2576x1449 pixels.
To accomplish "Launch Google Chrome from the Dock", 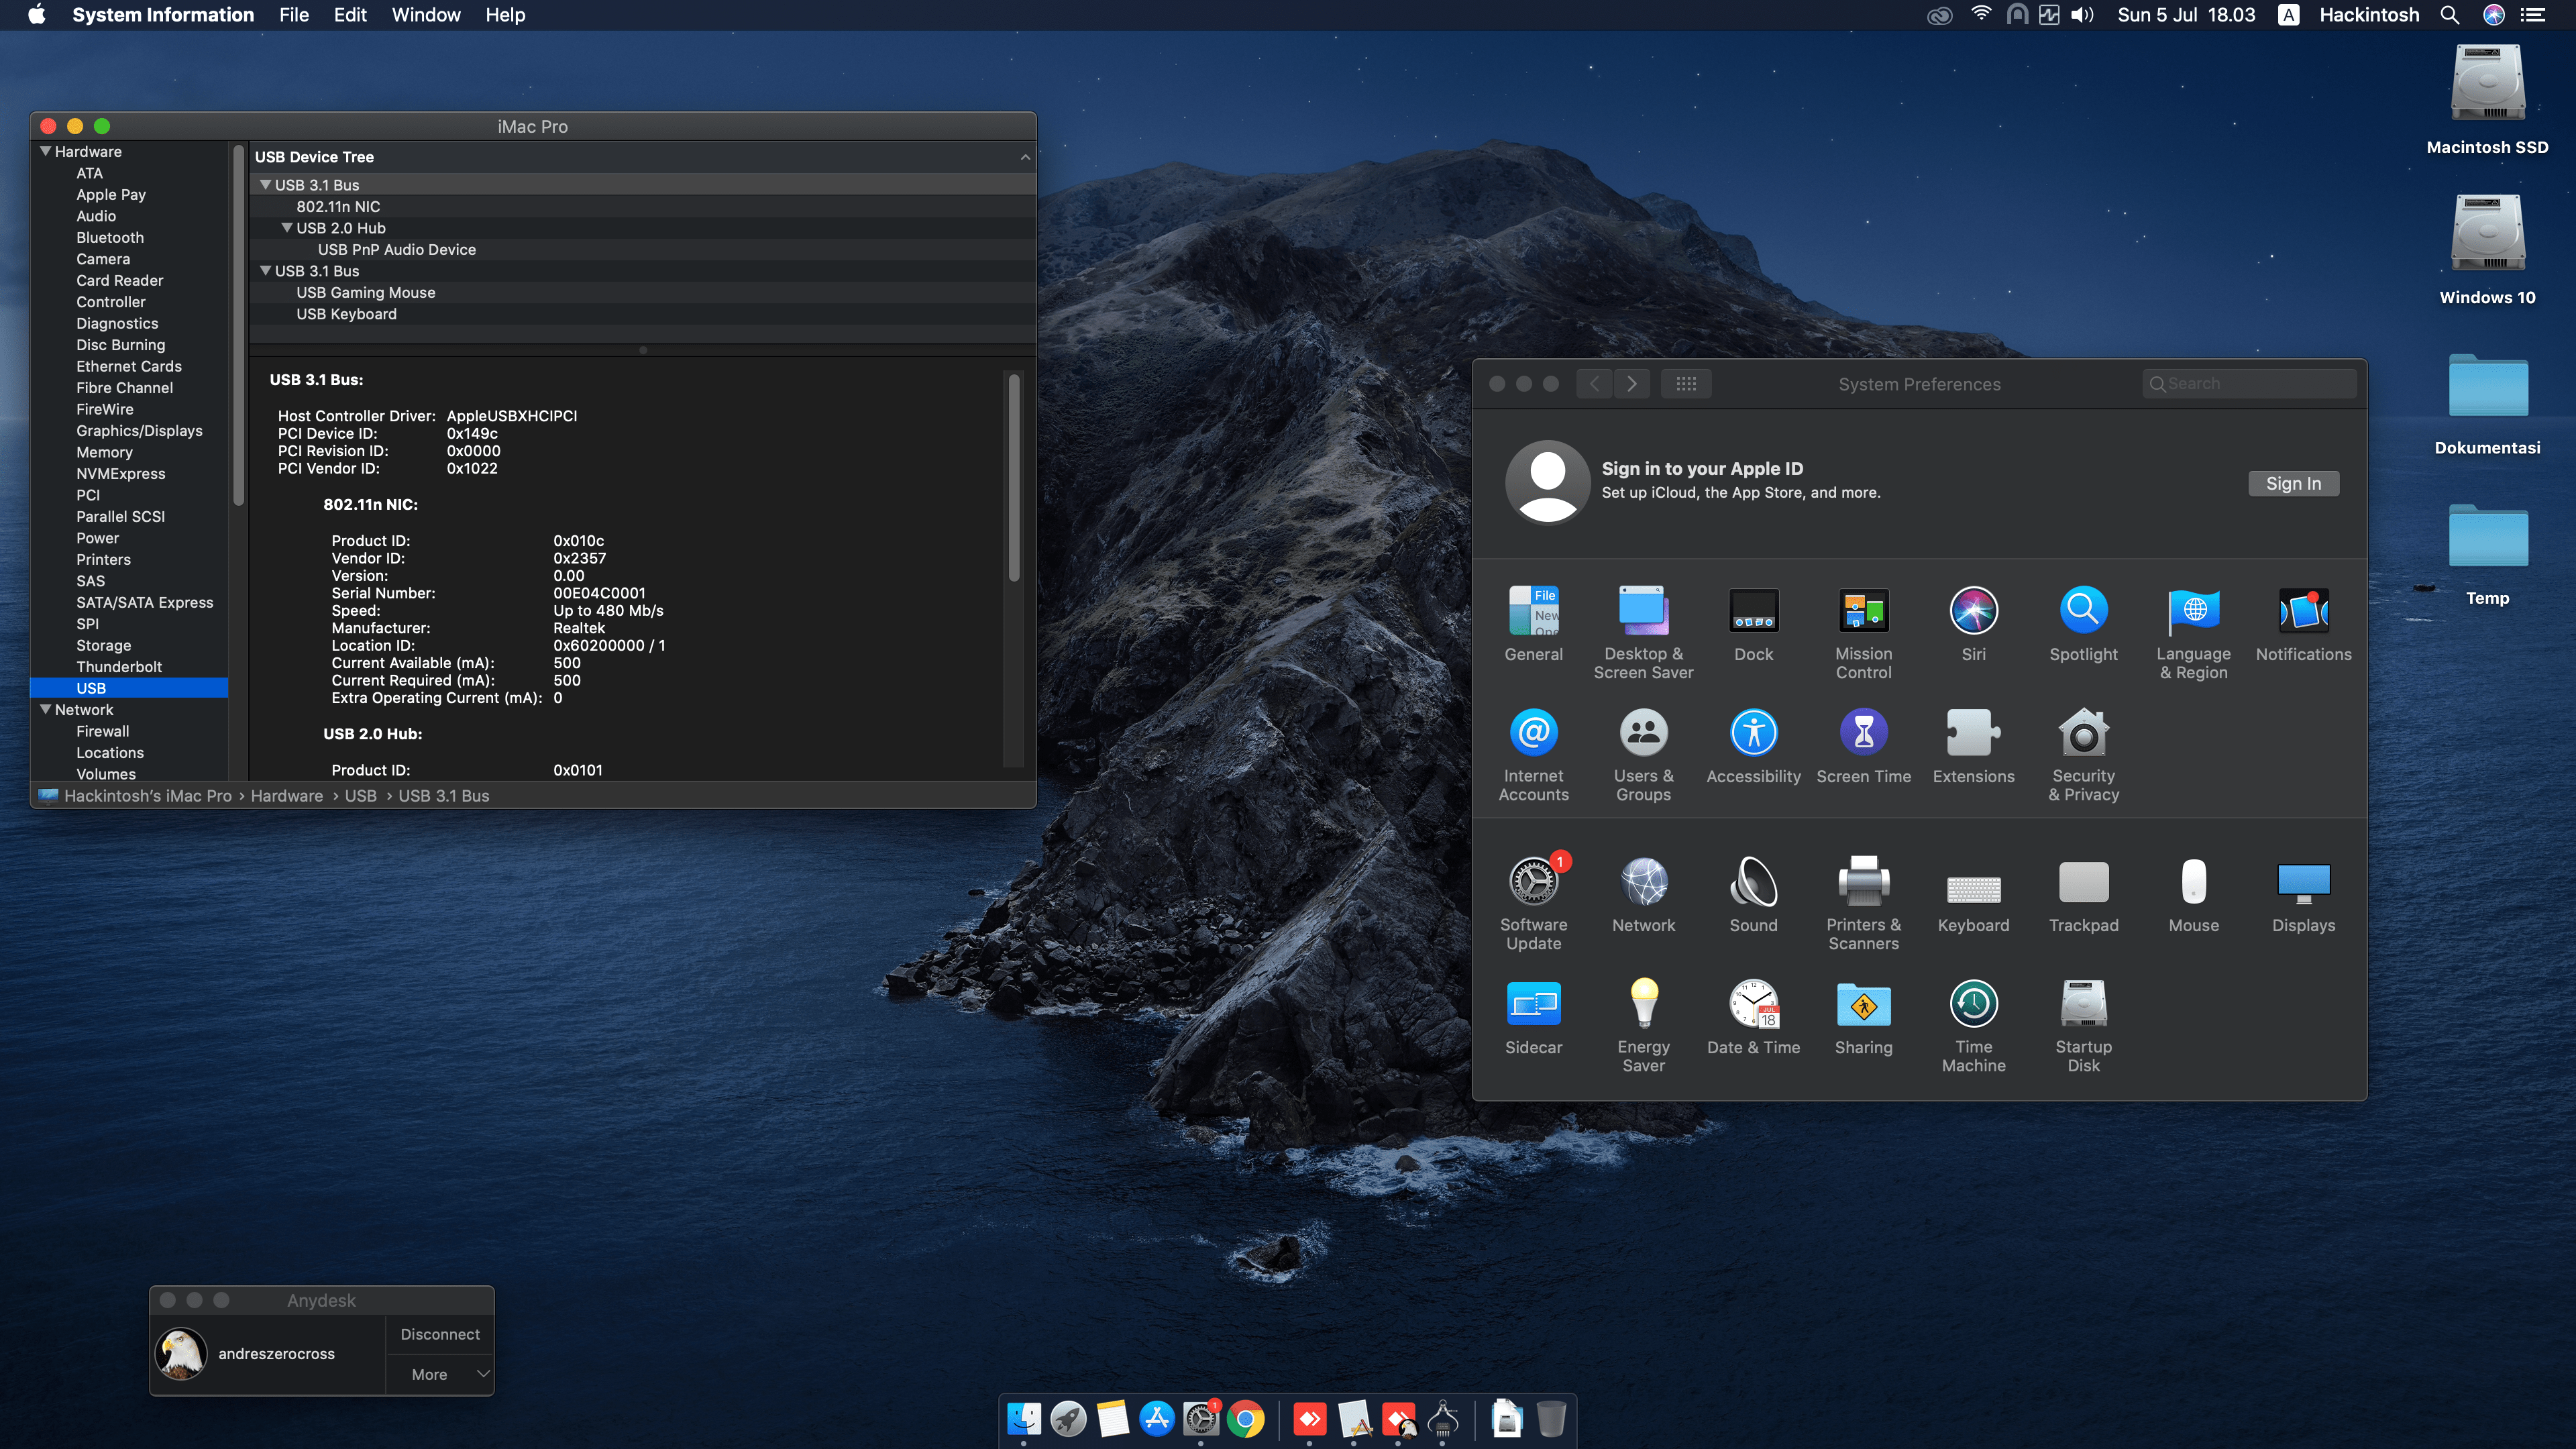I will (x=1246, y=1419).
